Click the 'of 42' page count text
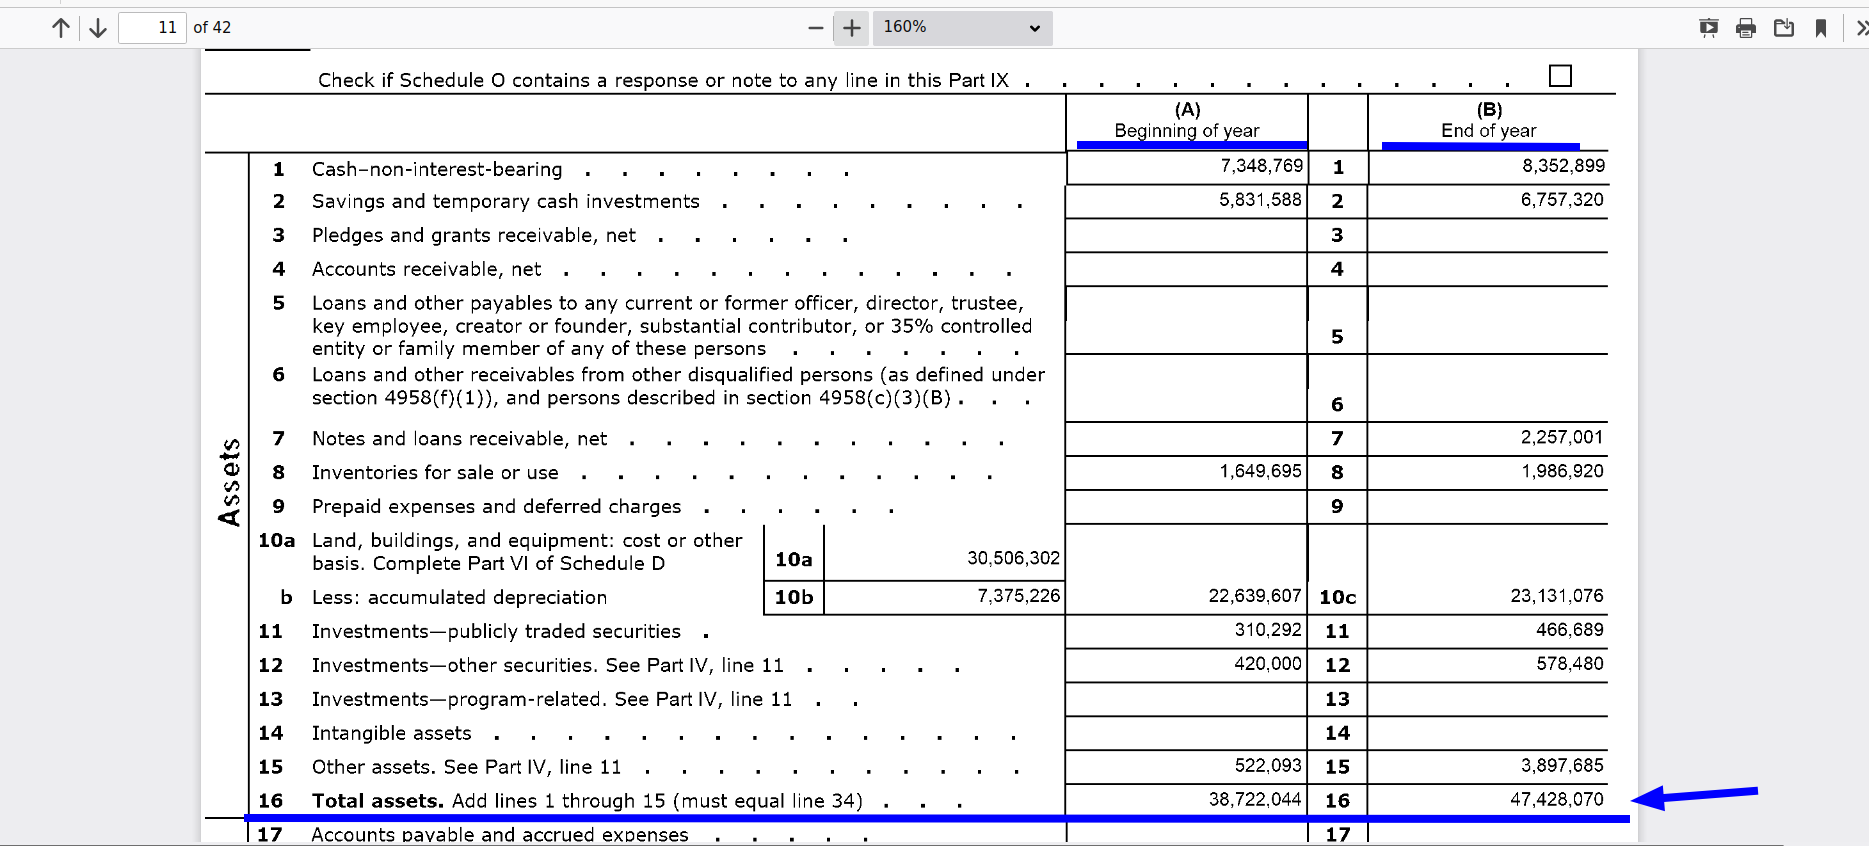Screen dimensions: 1869x846 [x=212, y=28]
